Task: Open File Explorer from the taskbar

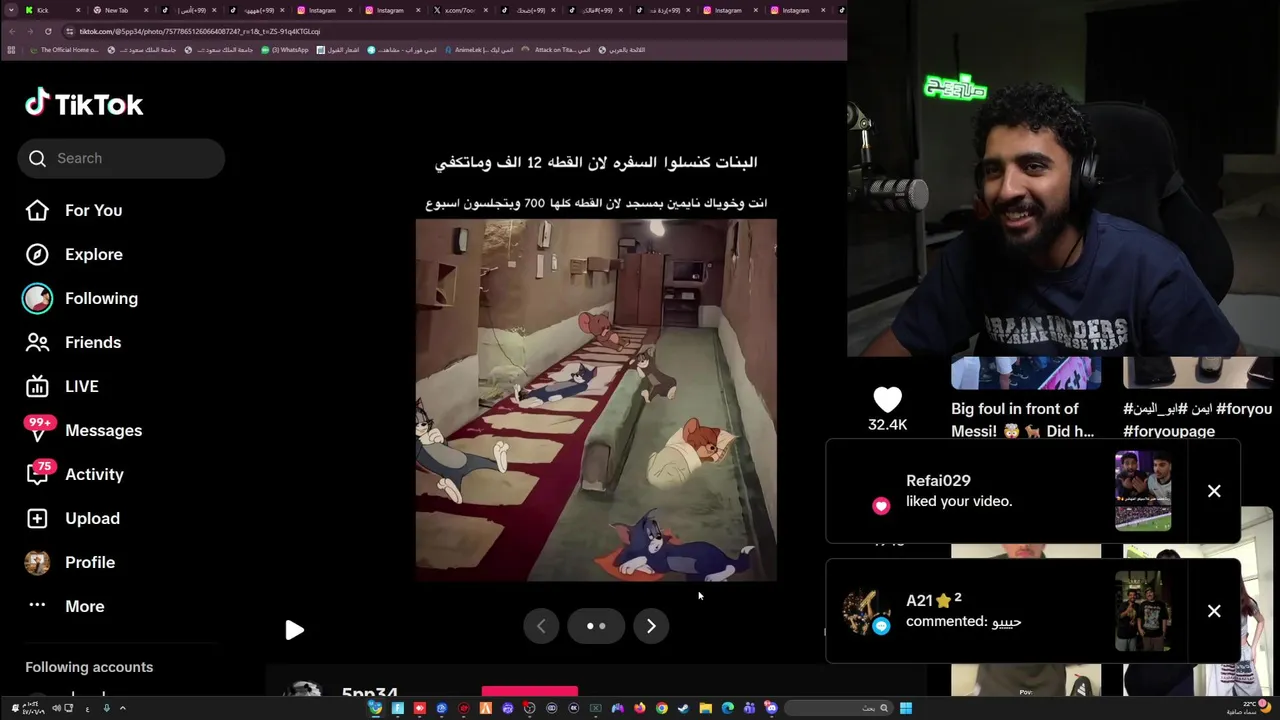Action: pyautogui.click(x=706, y=708)
